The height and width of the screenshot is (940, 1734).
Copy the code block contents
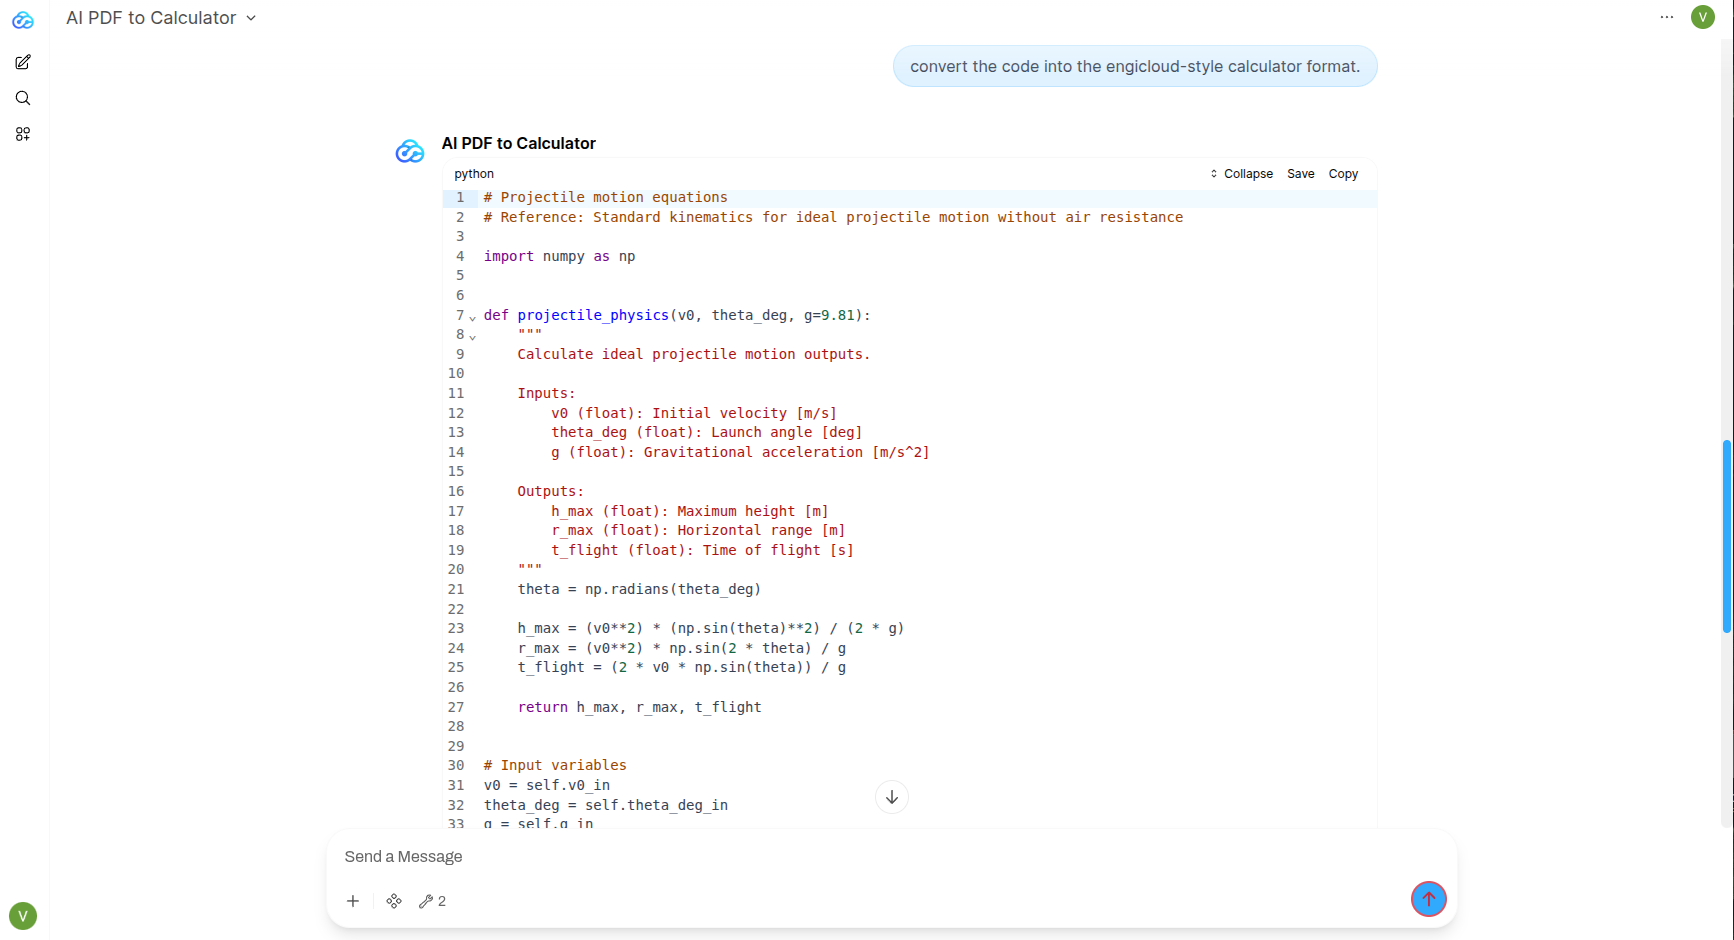pyautogui.click(x=1343, y=174)
